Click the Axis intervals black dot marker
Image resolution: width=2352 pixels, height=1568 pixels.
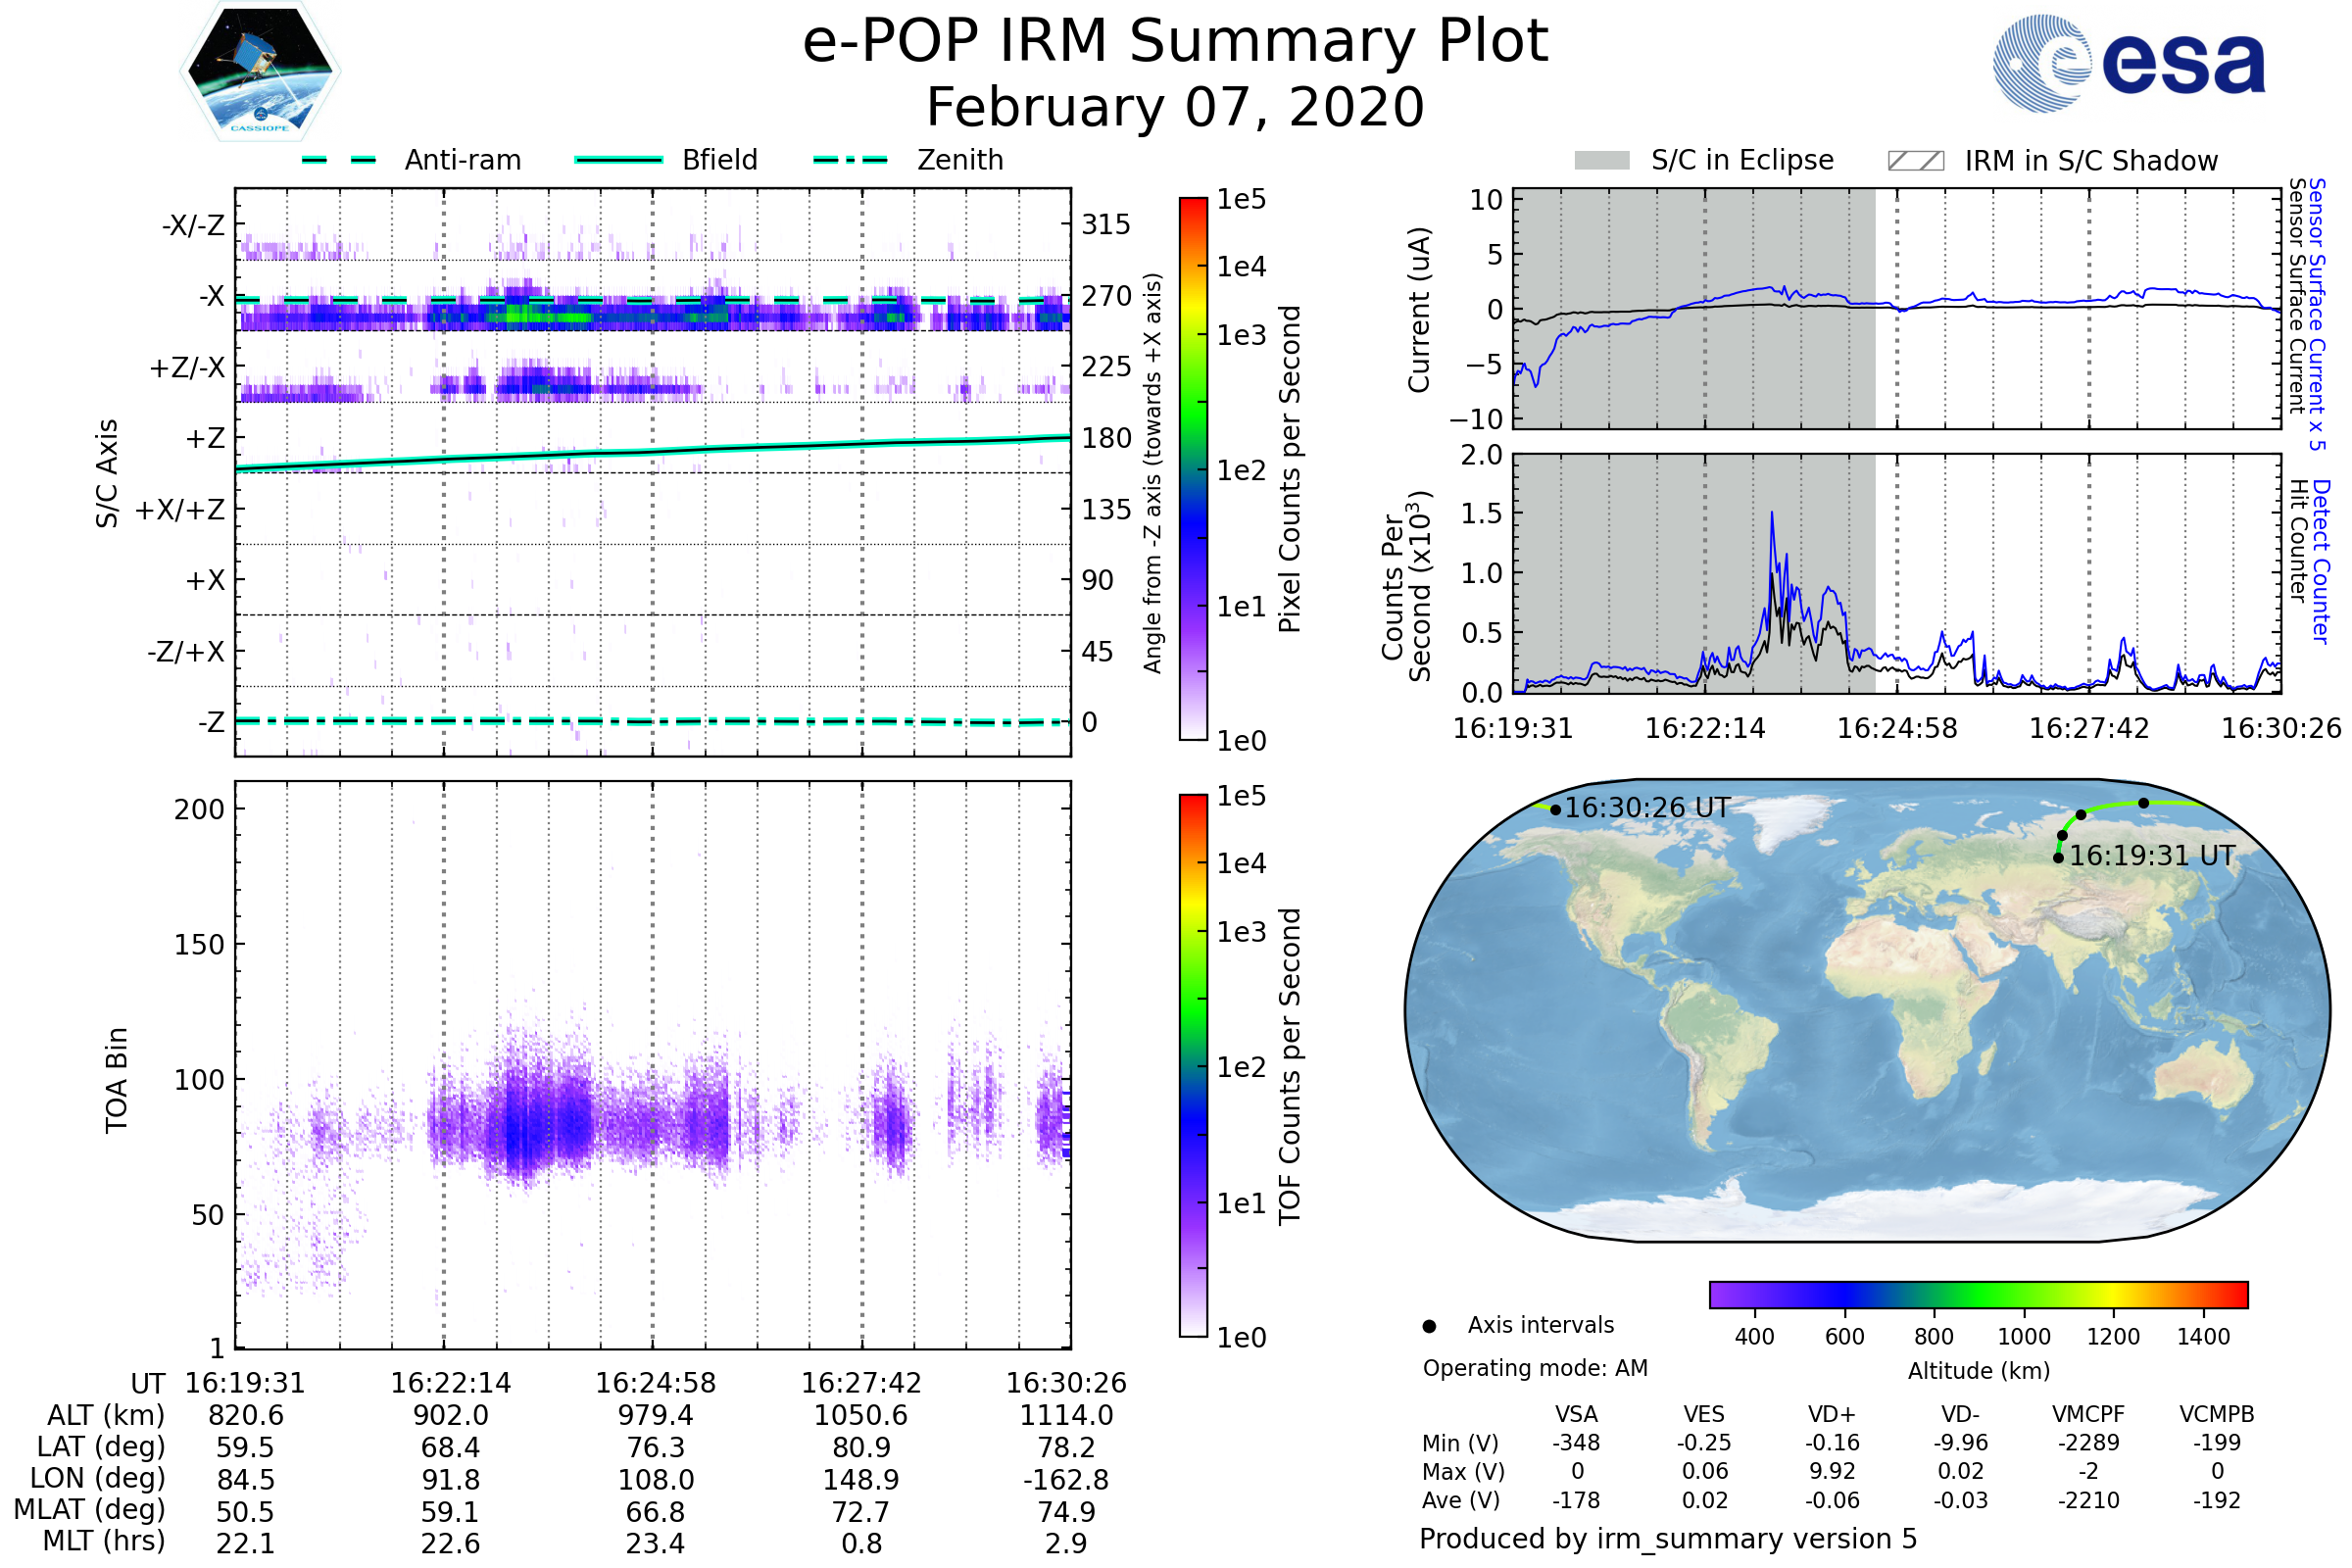tap(1429, 1326)
